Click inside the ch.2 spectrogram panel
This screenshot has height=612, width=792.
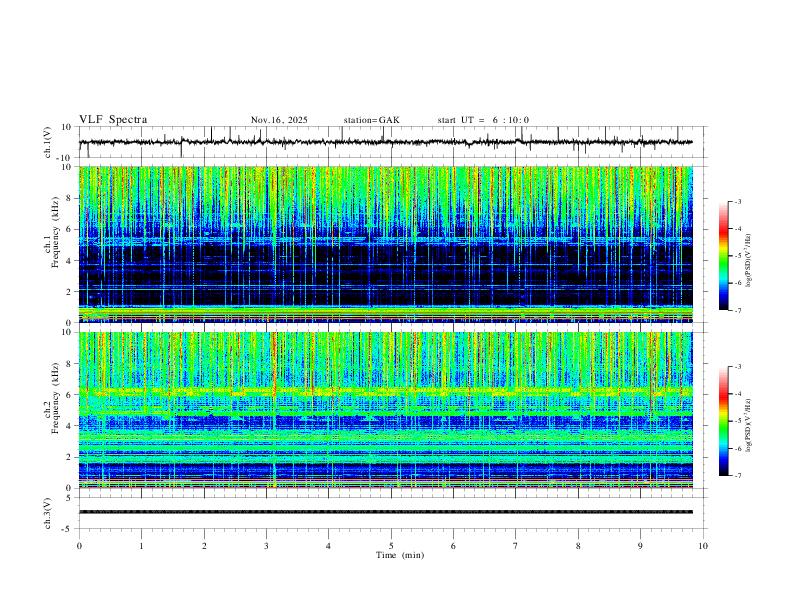(385, 410)
